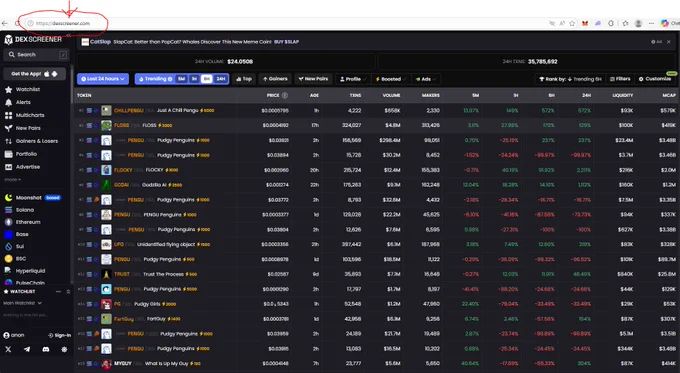
Task: Toggle the Ads filter
Action: (425, 79)
